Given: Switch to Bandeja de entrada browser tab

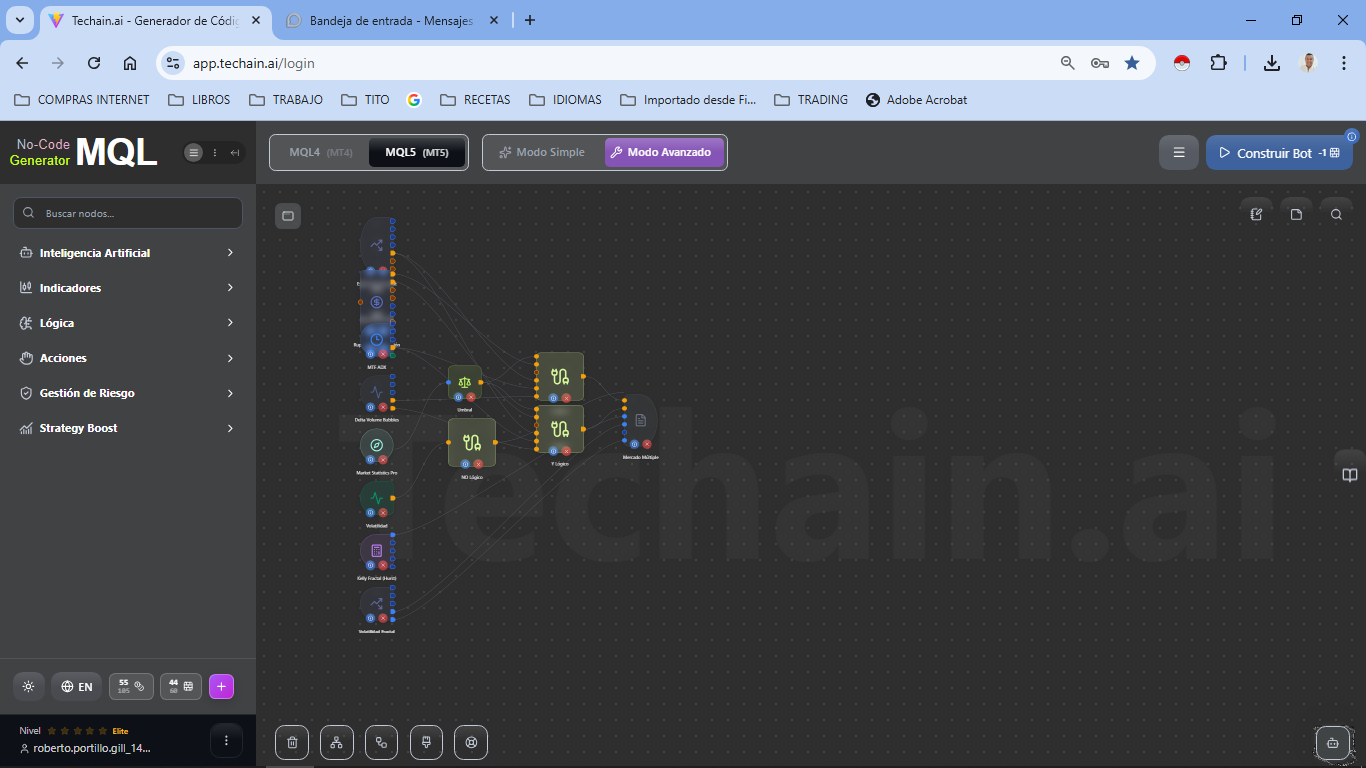Looking at the screenshot, I should coord(390,20).
